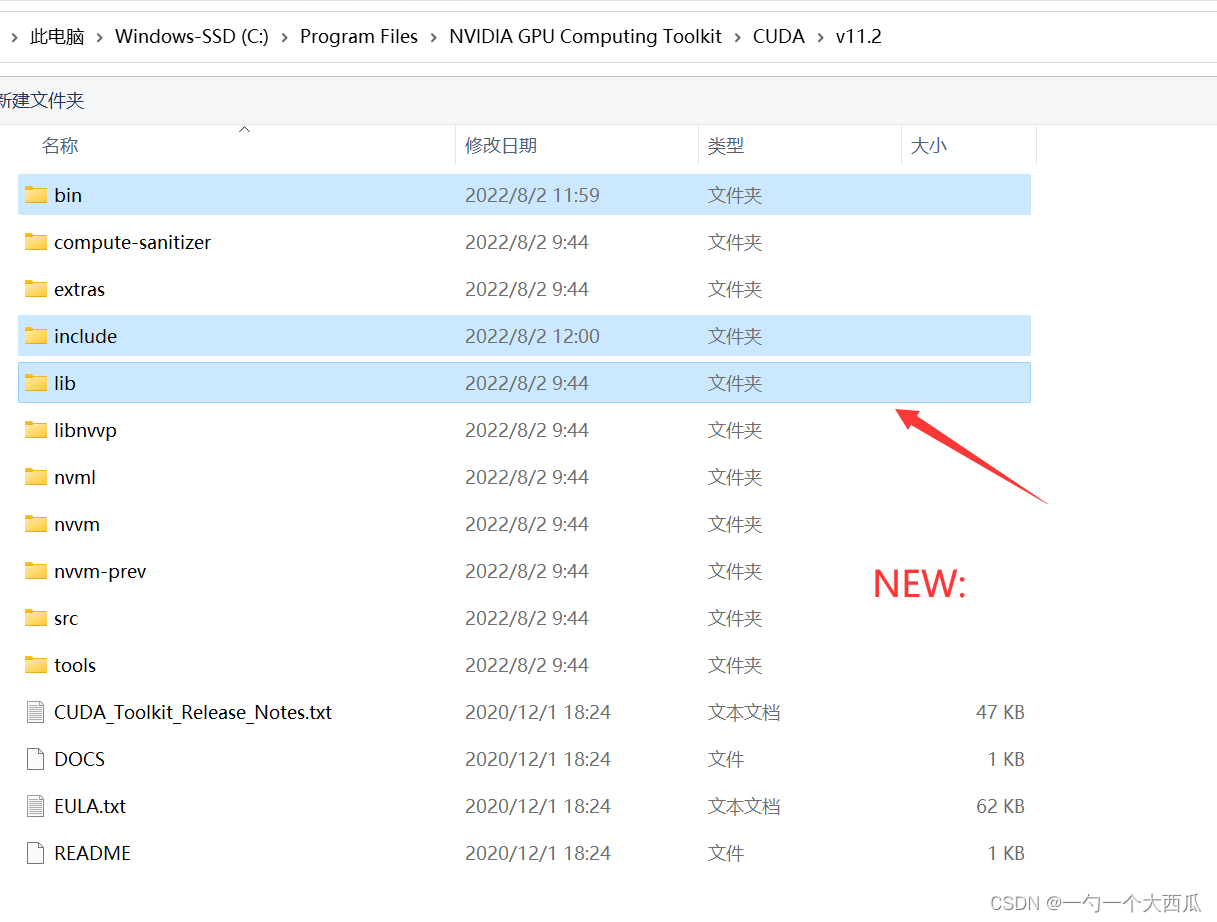Viewport: 1217px width, 922px height.
Task: Expand the chevron after Windows-SSD (C:)
Action: pos(285,37)
